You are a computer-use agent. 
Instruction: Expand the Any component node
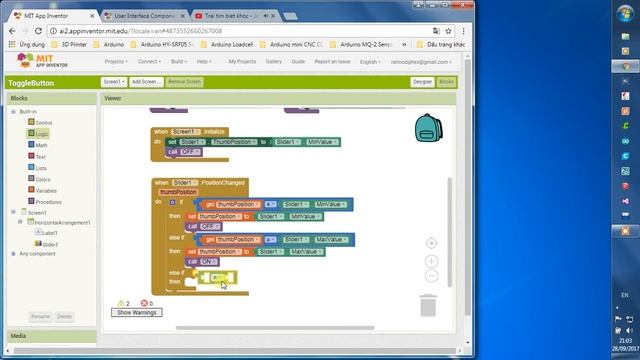(13, 254)
